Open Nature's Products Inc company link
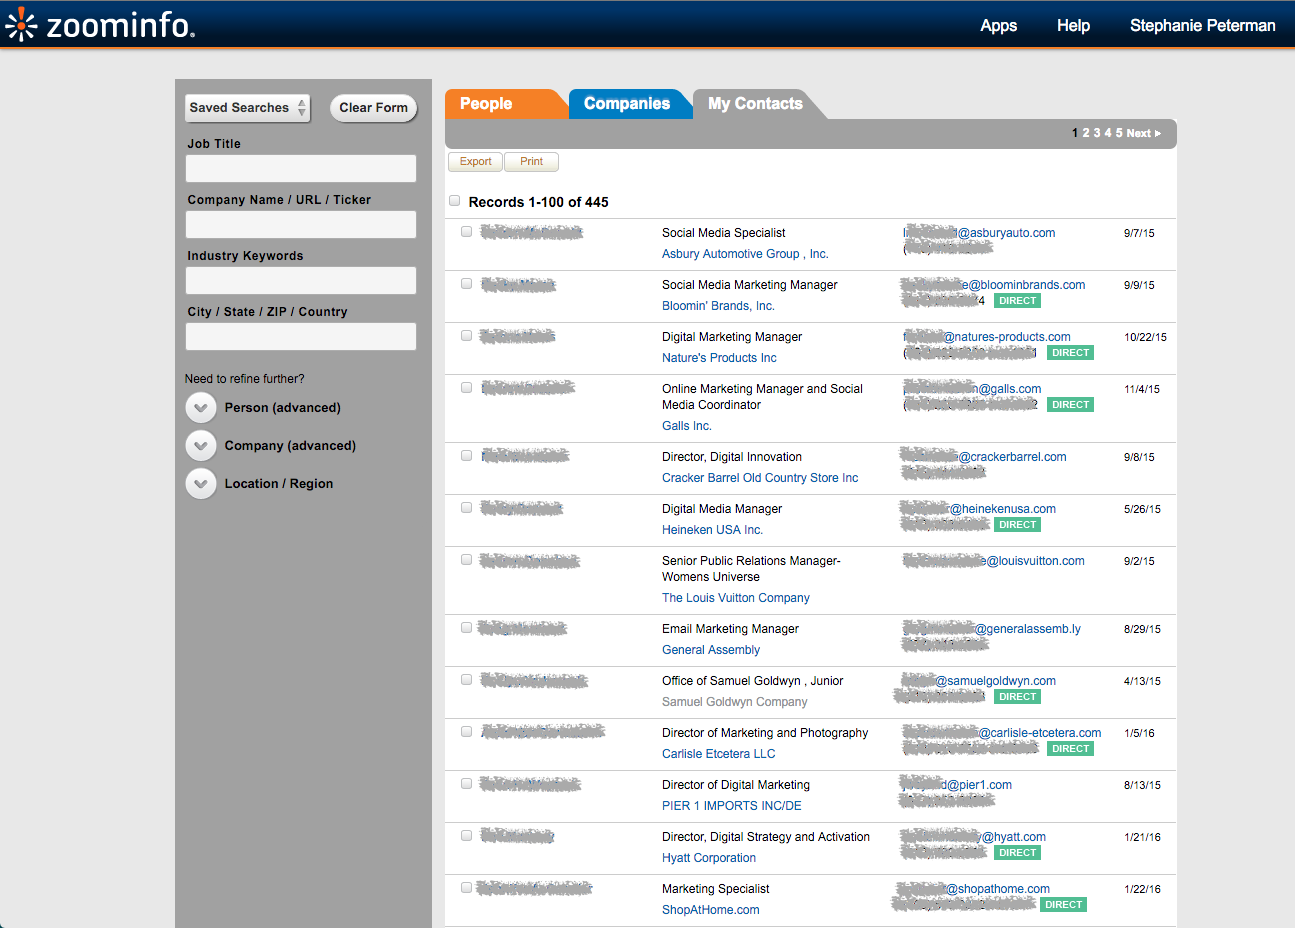This screenshot has width=1295, height=928. coord(719,358)
